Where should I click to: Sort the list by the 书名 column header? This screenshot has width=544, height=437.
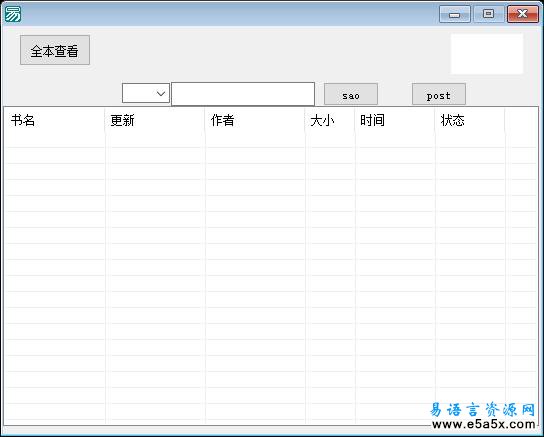coord(54,120)
